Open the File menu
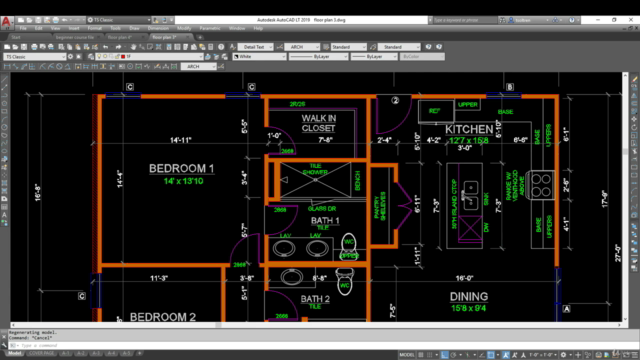 point(23,29)
